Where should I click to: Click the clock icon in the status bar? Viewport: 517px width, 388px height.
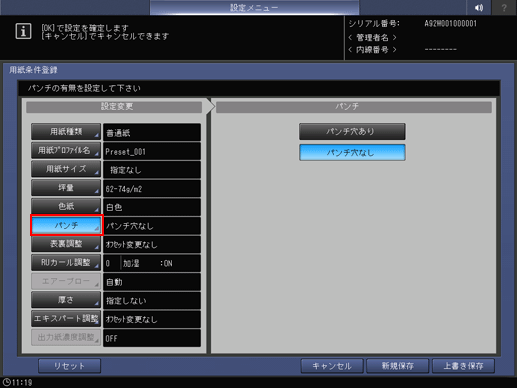(6, 382)
